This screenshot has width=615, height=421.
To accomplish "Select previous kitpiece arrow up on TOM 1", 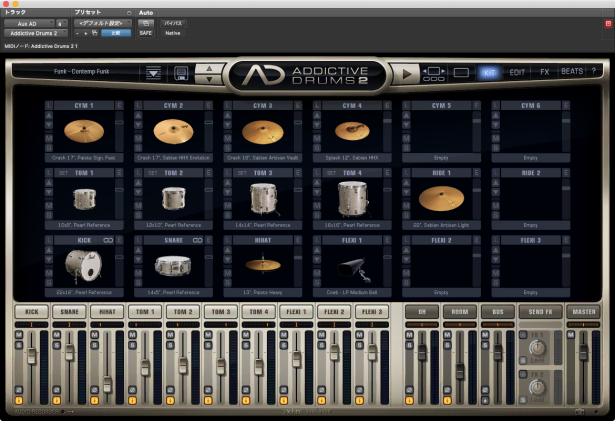I will (49, 182).
